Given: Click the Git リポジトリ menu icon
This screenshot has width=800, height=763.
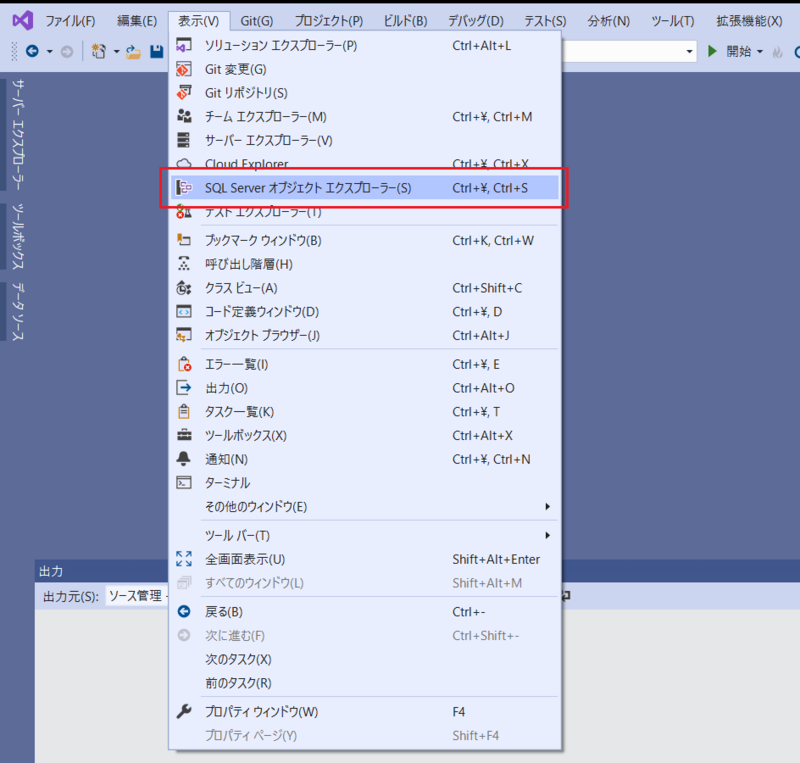Looking at the screenshot, I should click(184, 92).
